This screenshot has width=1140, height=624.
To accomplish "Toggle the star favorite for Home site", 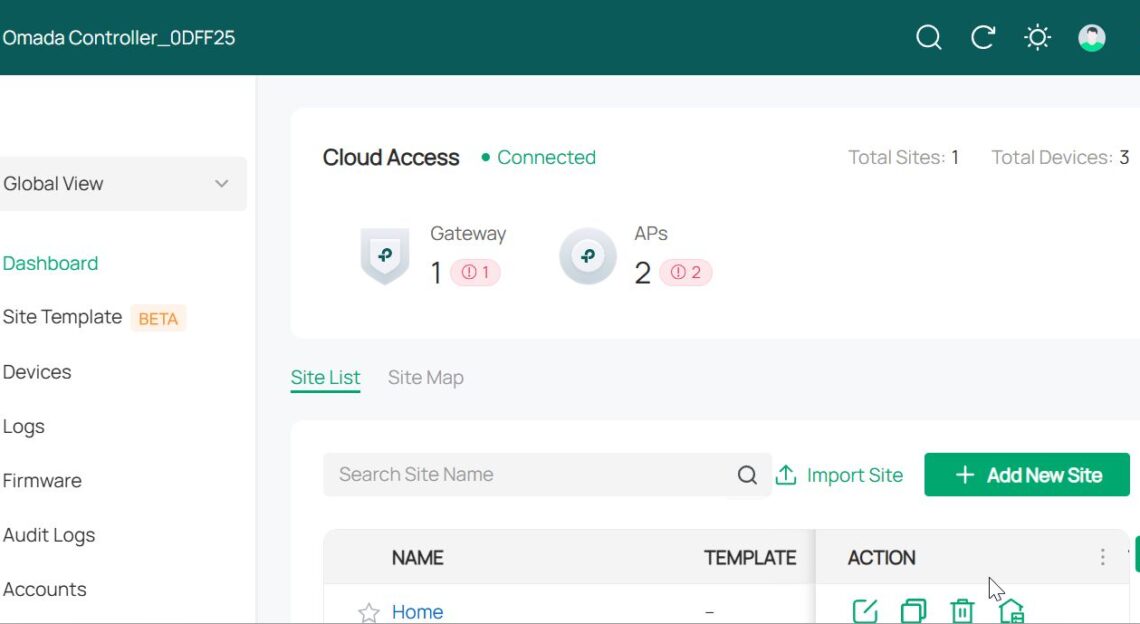I will (368, 612).
